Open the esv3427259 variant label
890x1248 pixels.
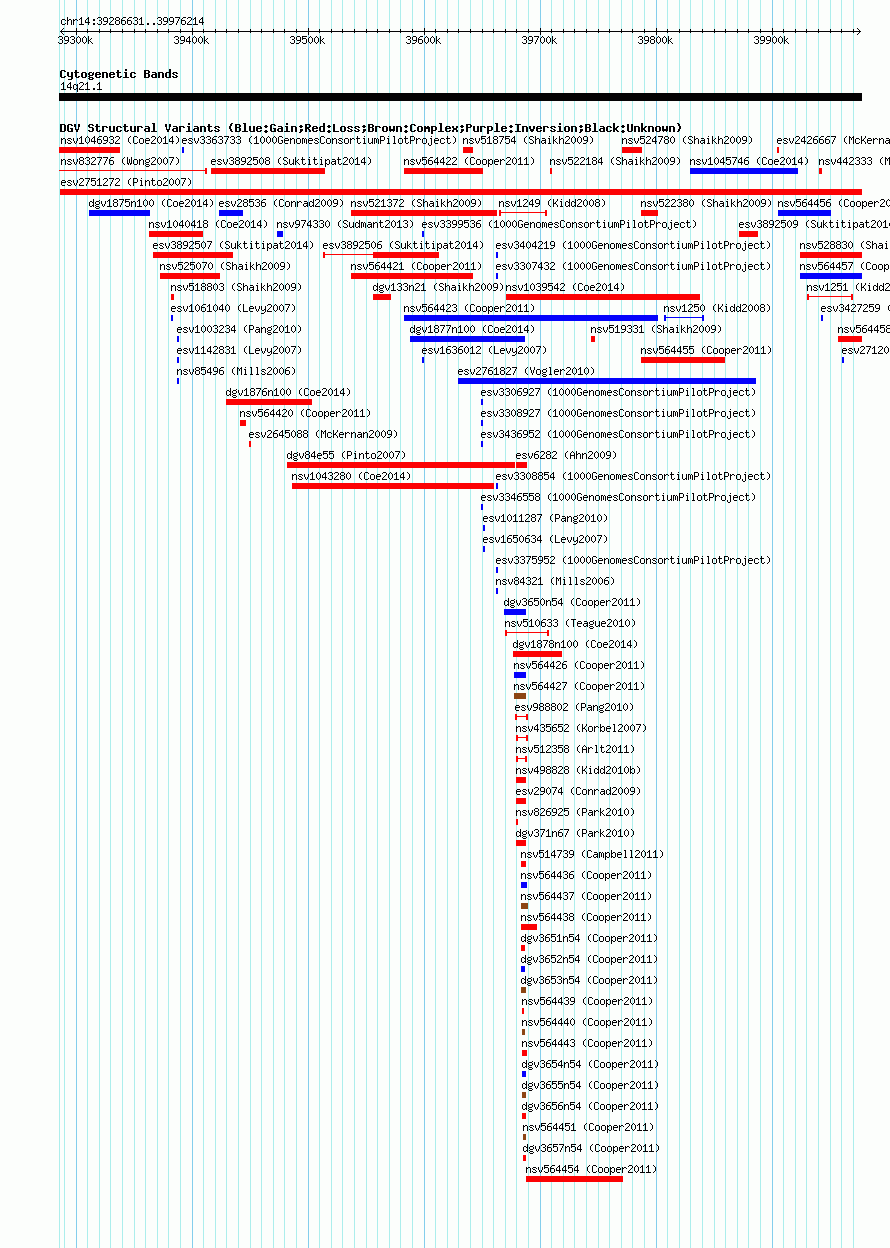855,308
